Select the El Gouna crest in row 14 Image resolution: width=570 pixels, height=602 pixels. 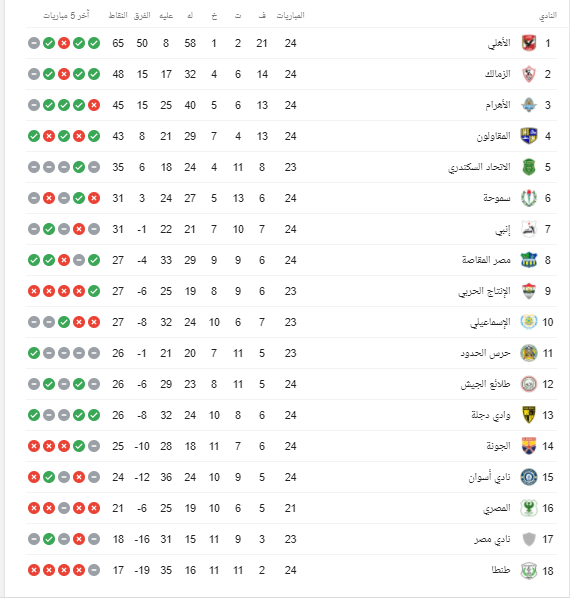(x=529, y=446)
